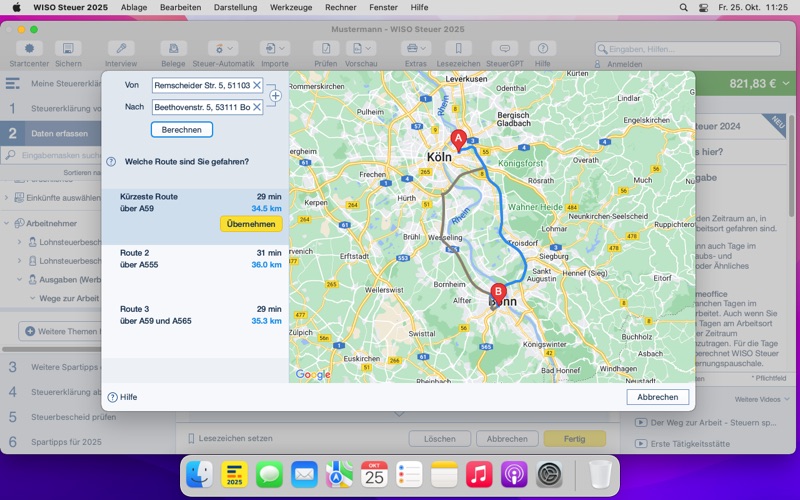The width and height of the screenshot is (800, 500).
Task: Click the Spotlight search icon in menu bar
Action: [x=684, y=7]
